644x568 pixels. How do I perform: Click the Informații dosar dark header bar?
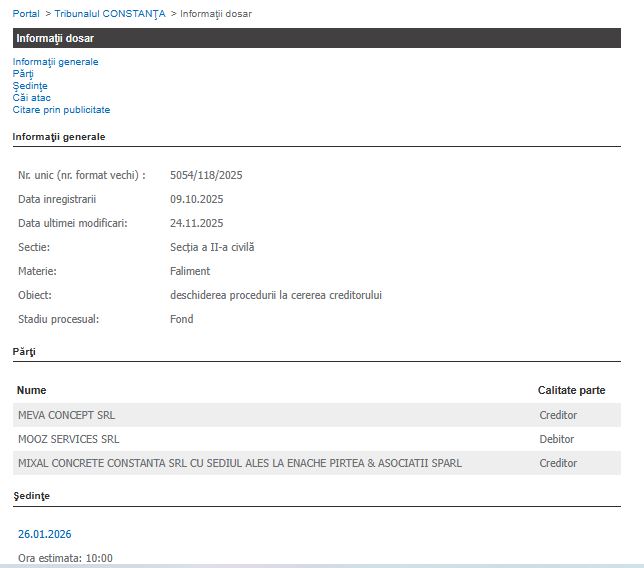317,38
